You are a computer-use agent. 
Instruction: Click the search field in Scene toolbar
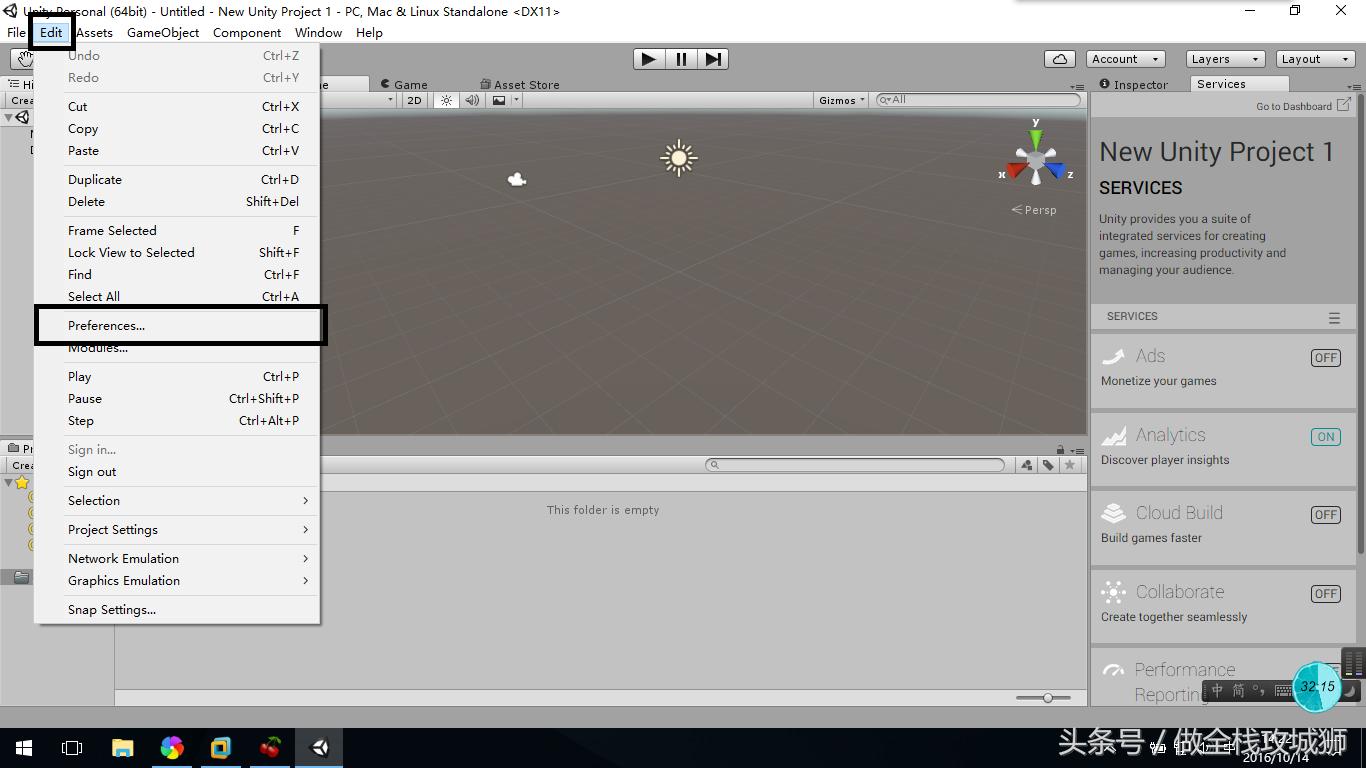pos(975,99)
